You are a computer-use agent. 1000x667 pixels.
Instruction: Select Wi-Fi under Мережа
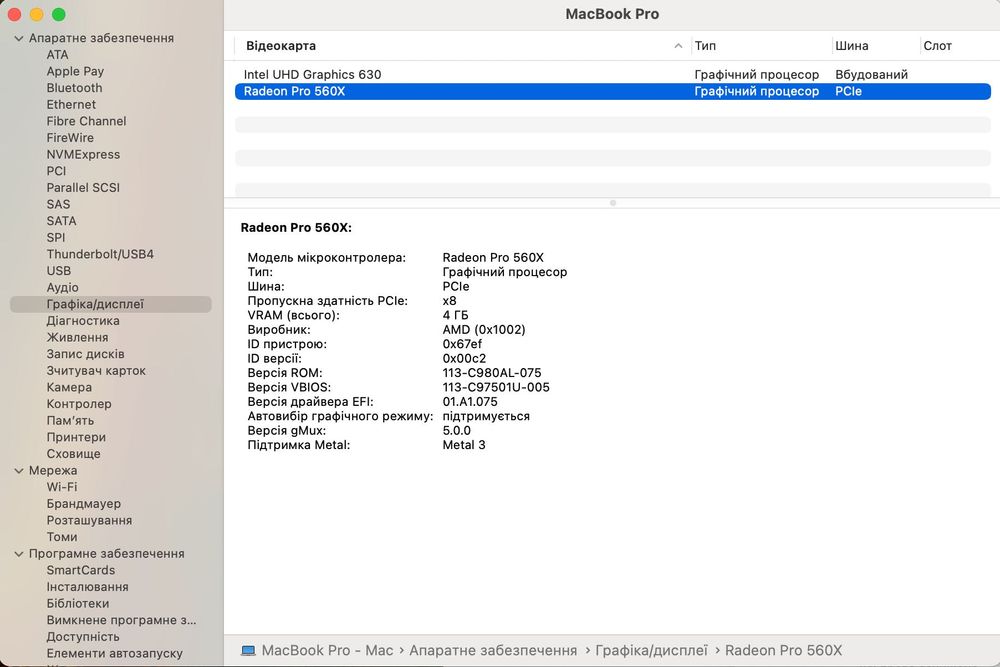tap(61, 487)
